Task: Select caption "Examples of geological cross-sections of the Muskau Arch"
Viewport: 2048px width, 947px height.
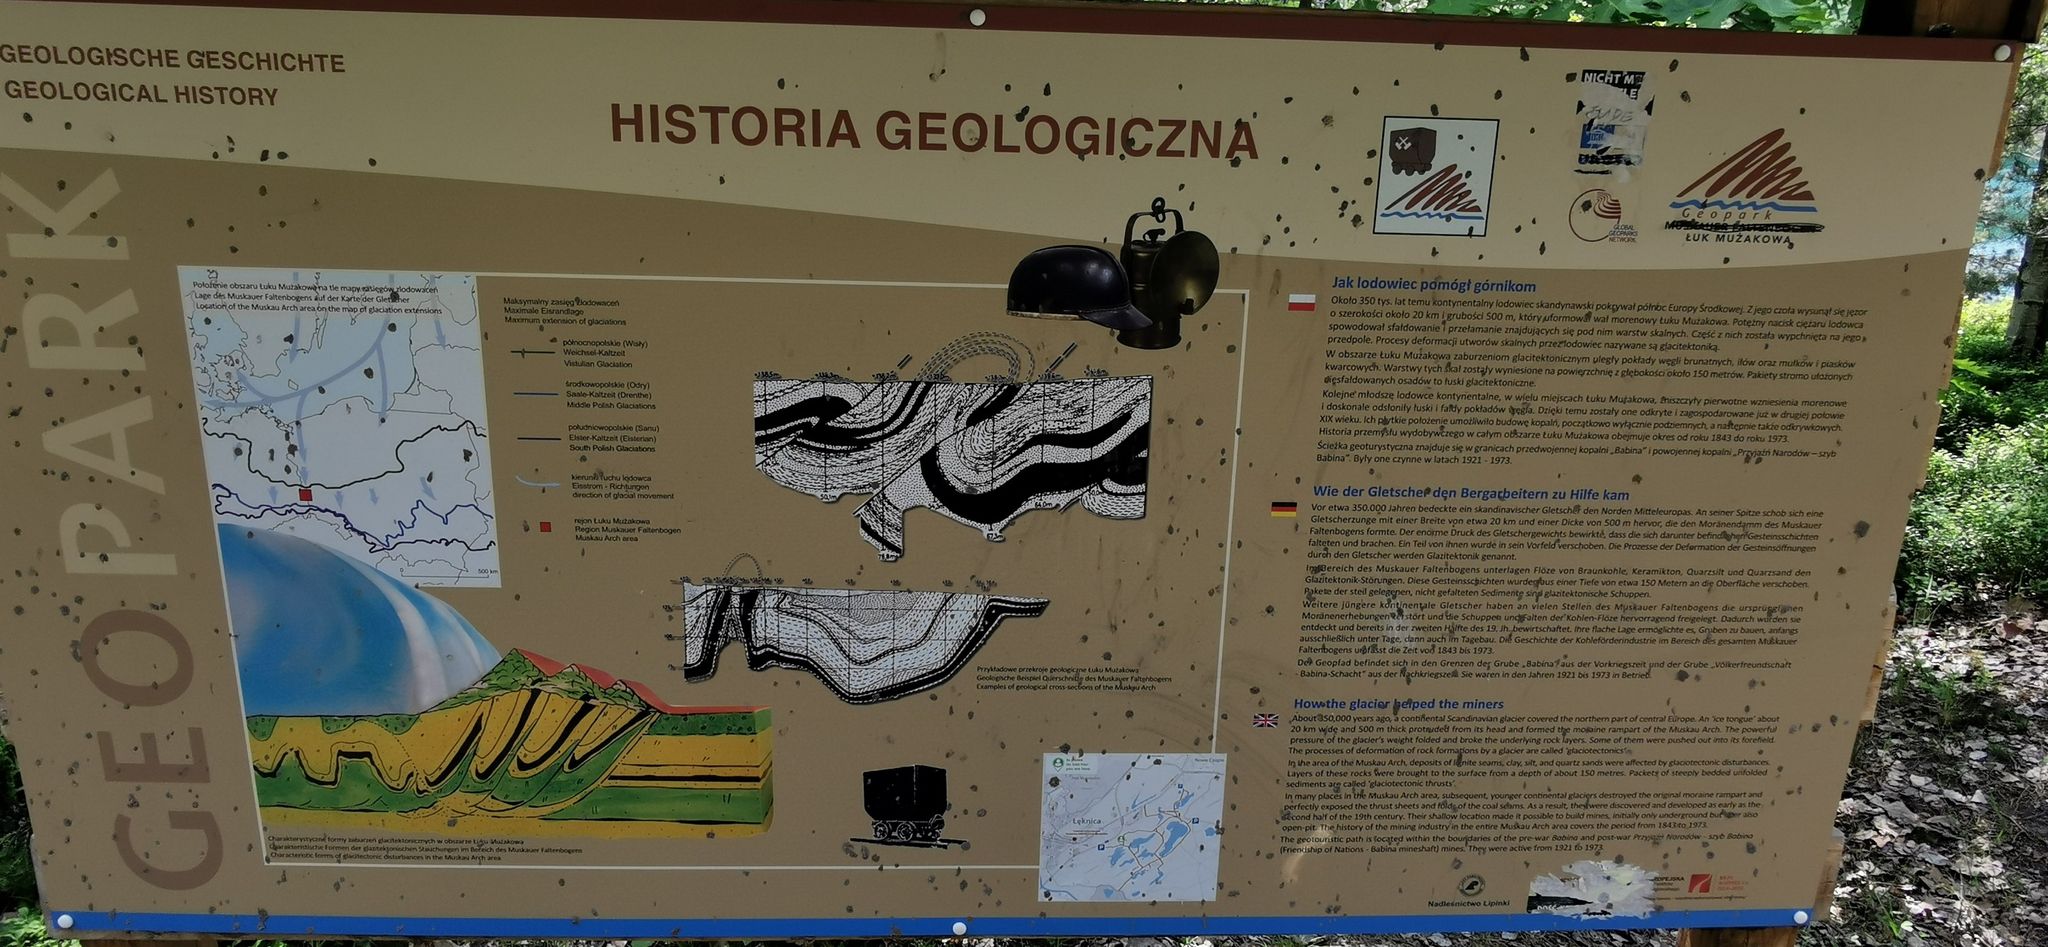Action: tap(1064, 688)
